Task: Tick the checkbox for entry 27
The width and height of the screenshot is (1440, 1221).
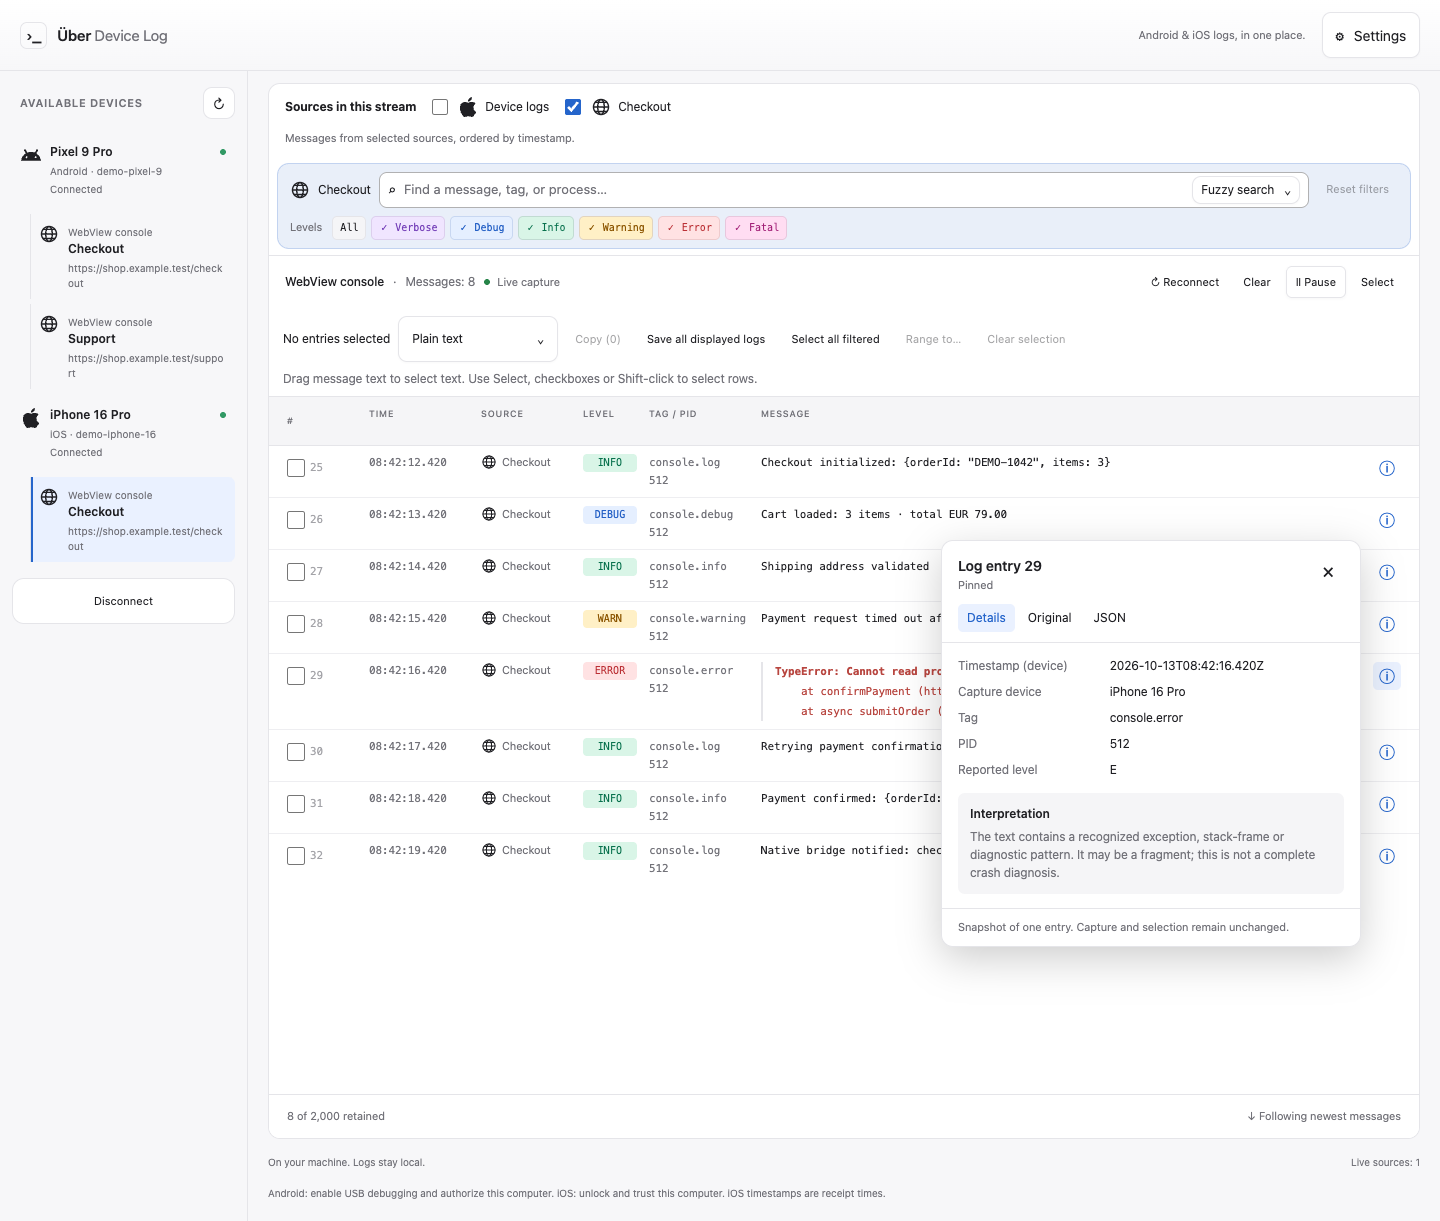Action: tap(296, 572)
